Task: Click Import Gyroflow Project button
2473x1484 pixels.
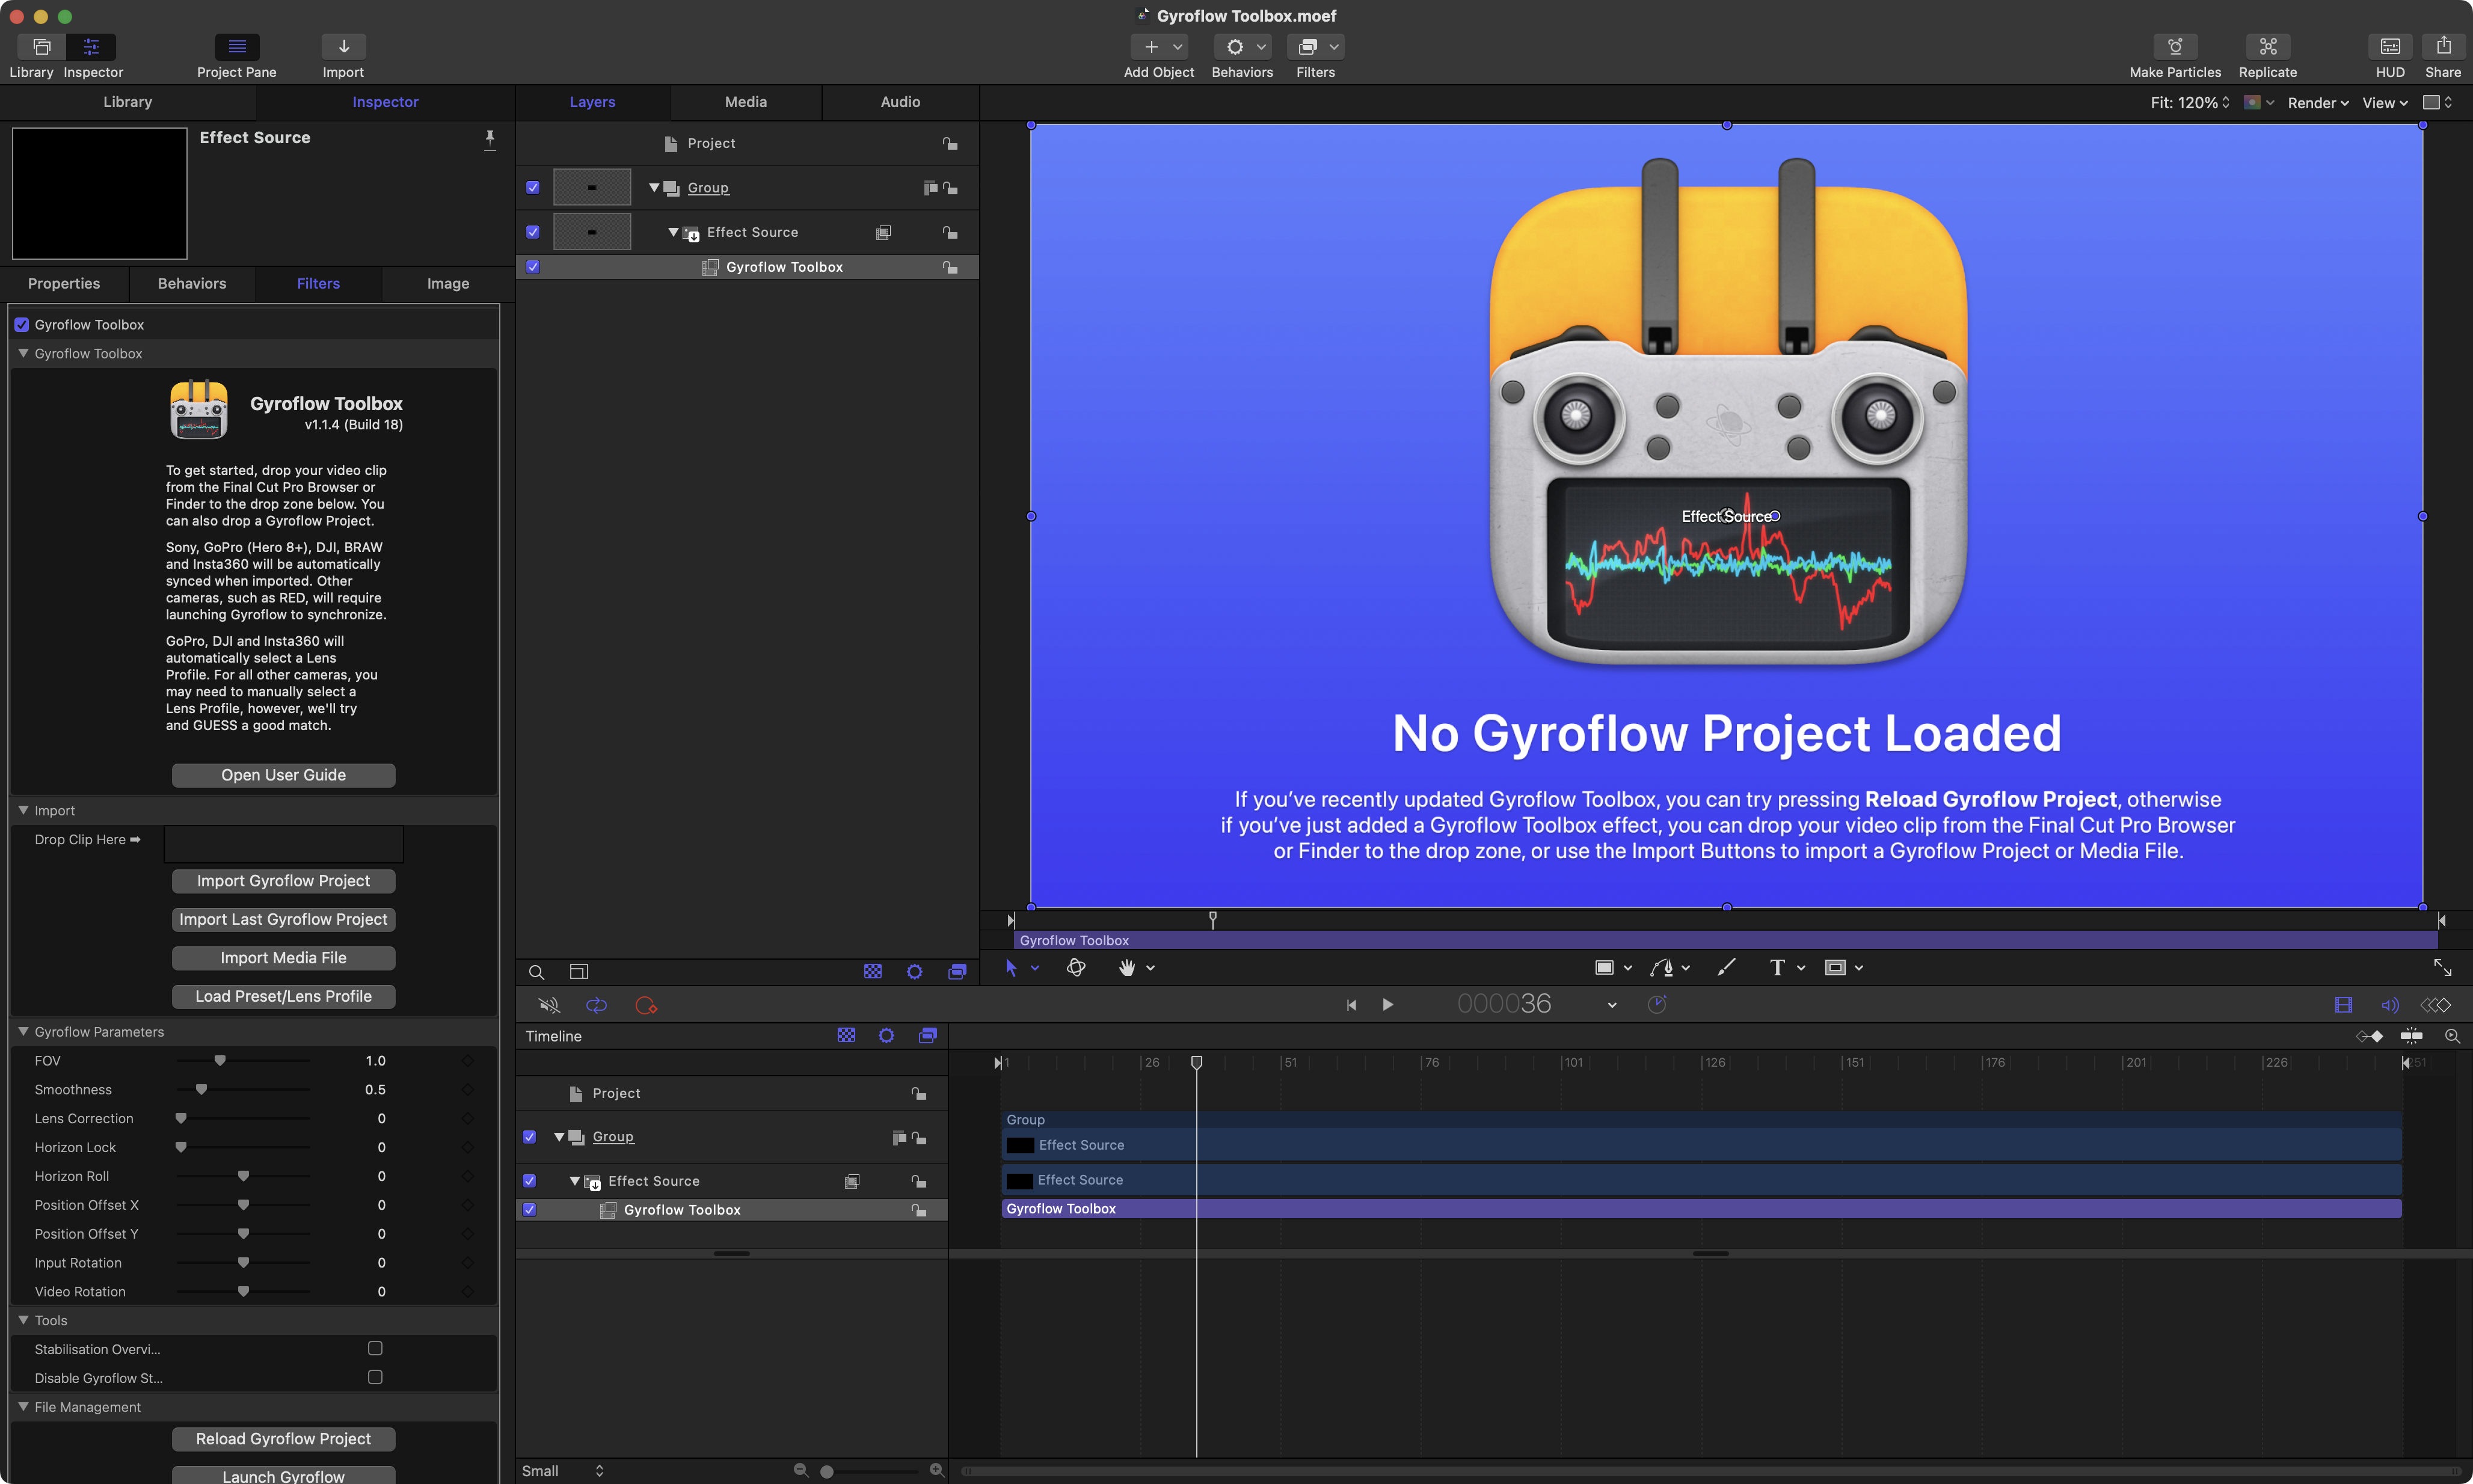Action: (x=283, y=881)
